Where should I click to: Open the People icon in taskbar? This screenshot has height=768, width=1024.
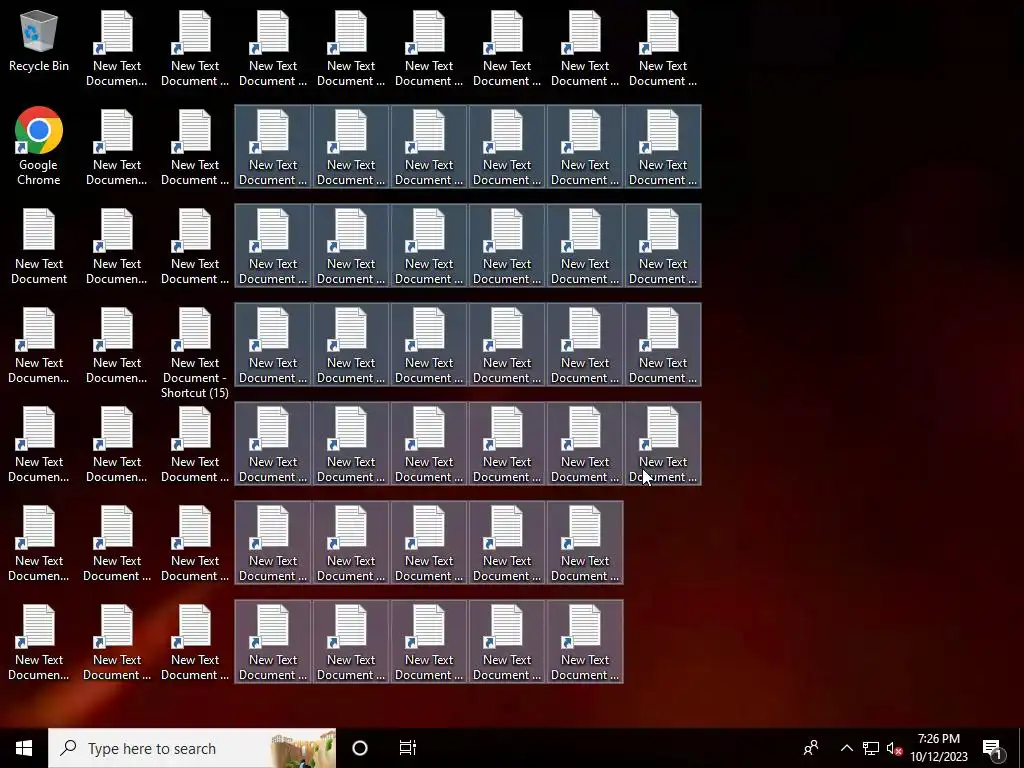811,748
